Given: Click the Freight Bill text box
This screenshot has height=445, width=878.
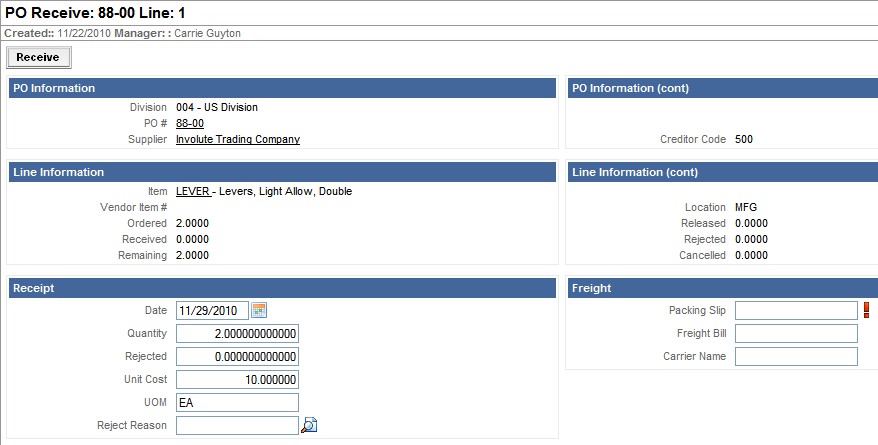Looking at the screenshot, I should [796, 333].
